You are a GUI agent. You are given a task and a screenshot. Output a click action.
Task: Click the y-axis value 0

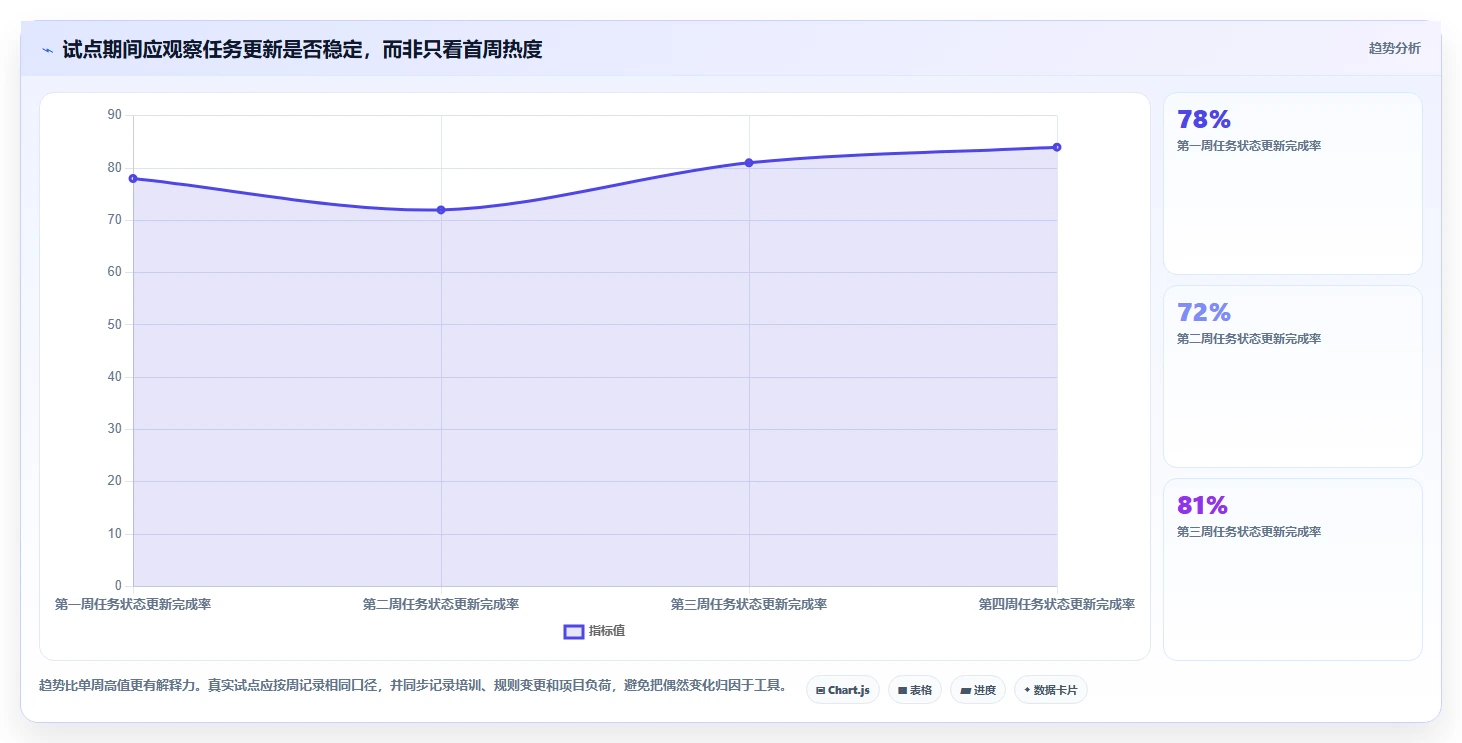118,586
